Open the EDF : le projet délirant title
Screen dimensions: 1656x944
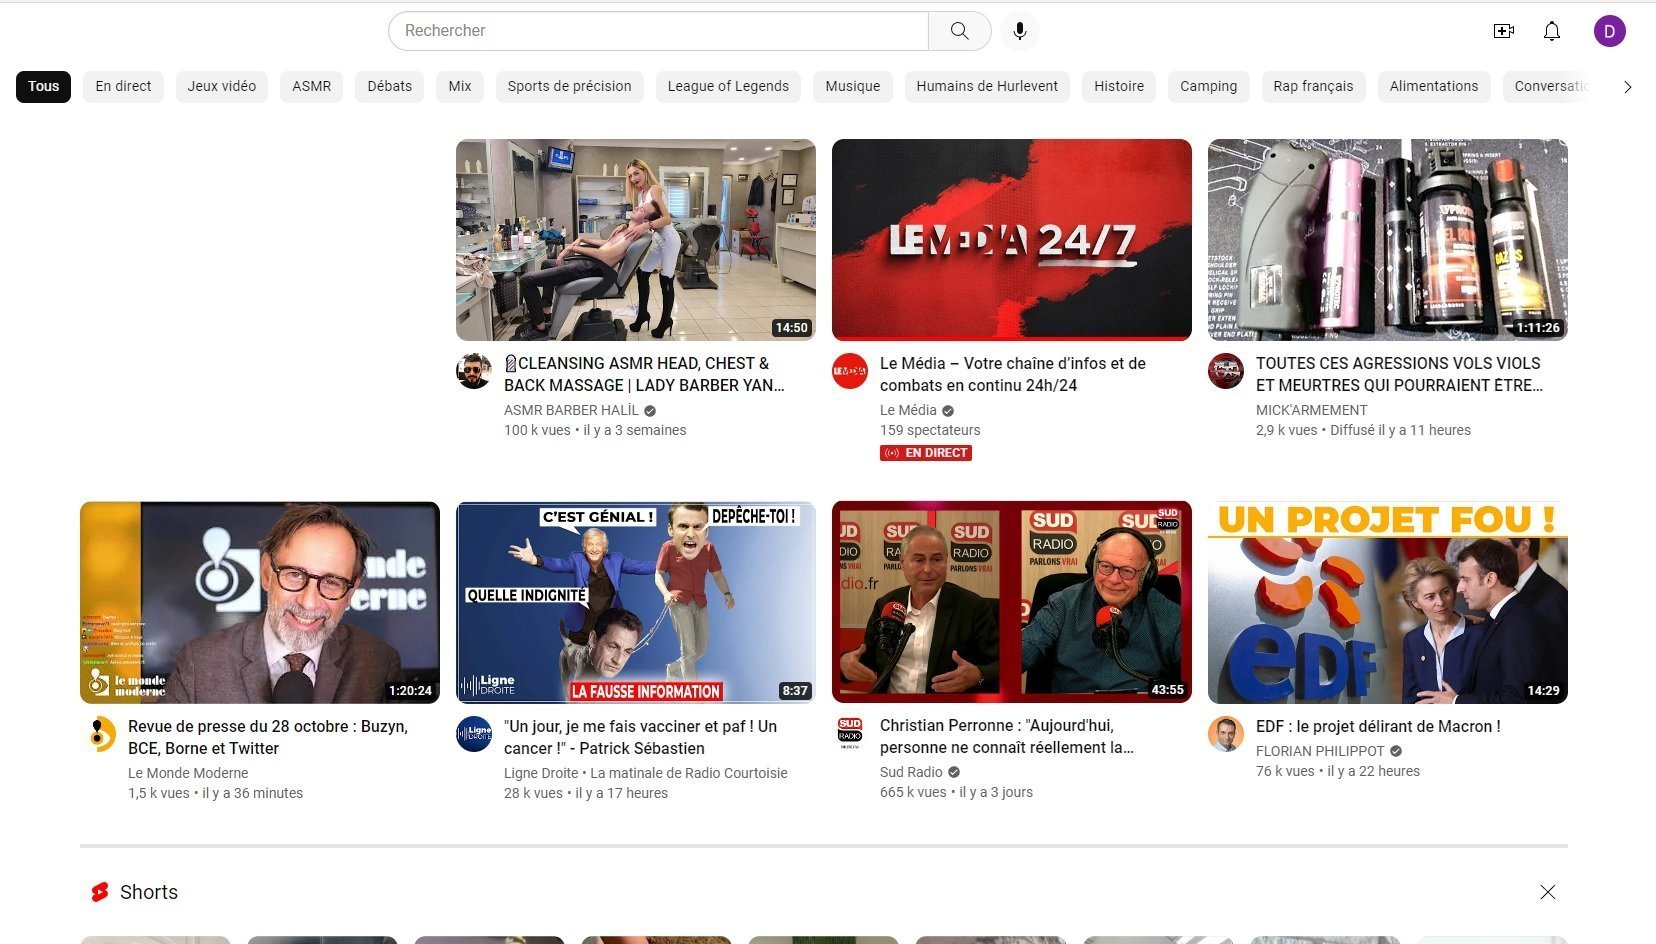tap(1378, 727)
